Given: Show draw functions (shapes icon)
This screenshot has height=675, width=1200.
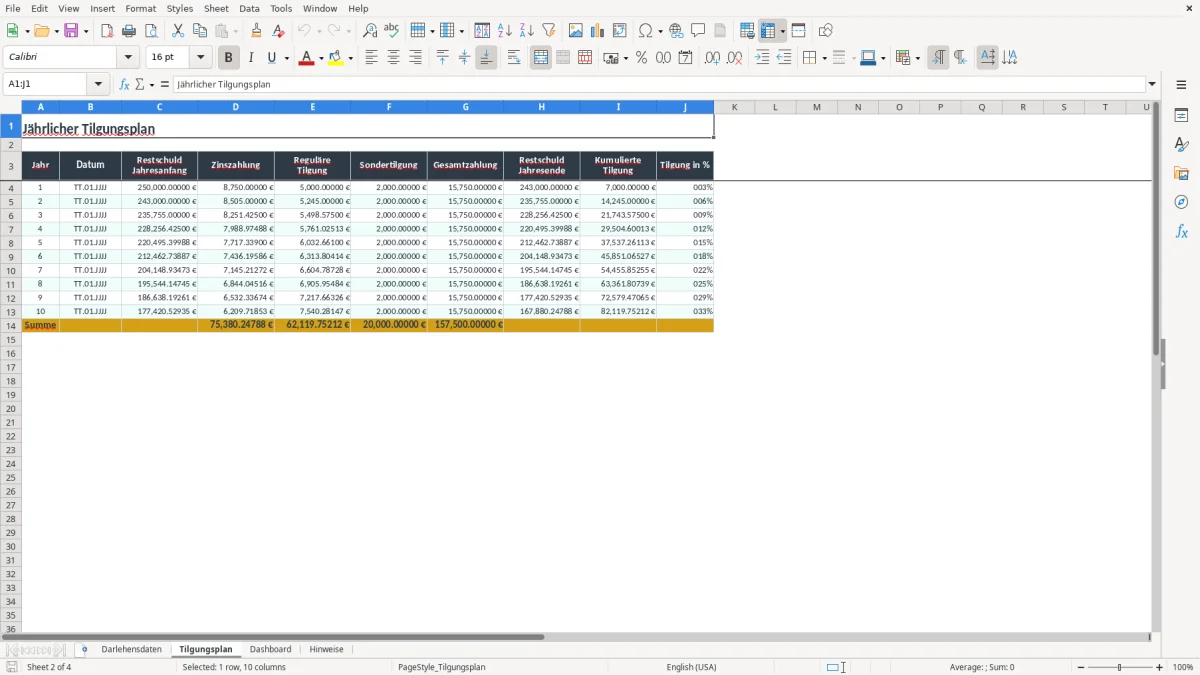Looking at the screenshot, I should tap(826, 31).
